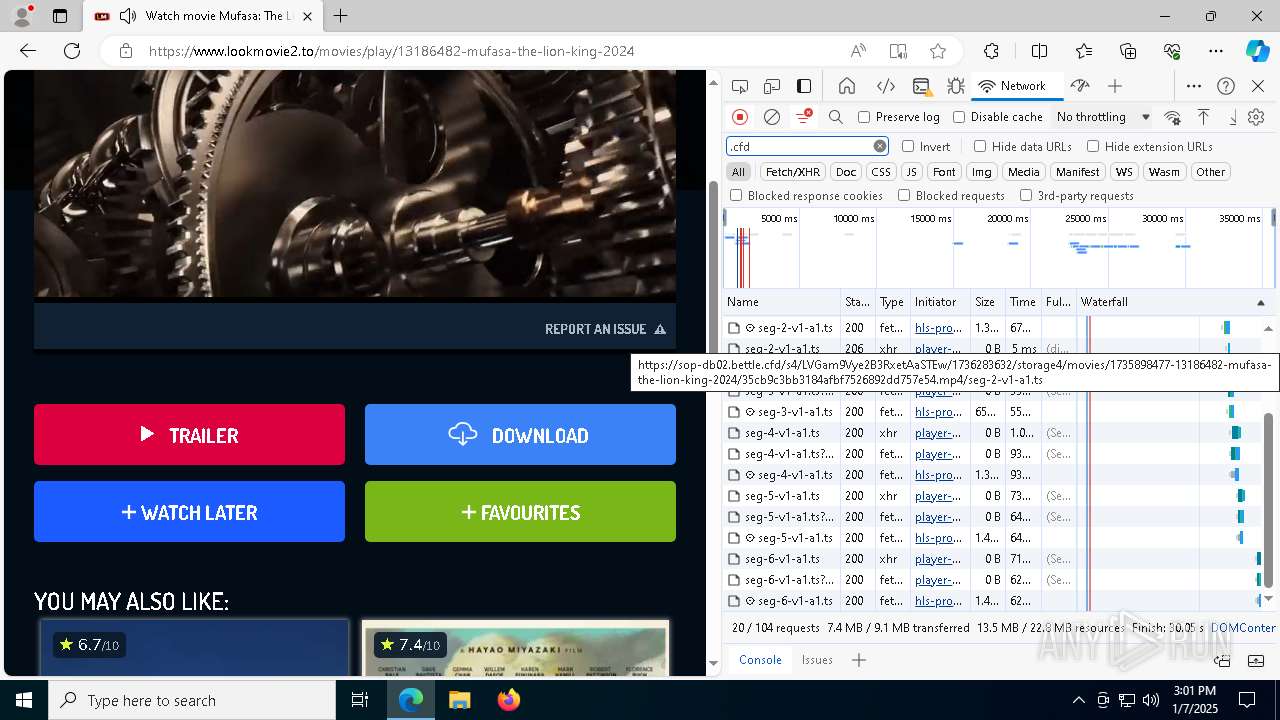Tick checkbox of seg-5-v1-a1.ts xhr row

pos(734,496)
